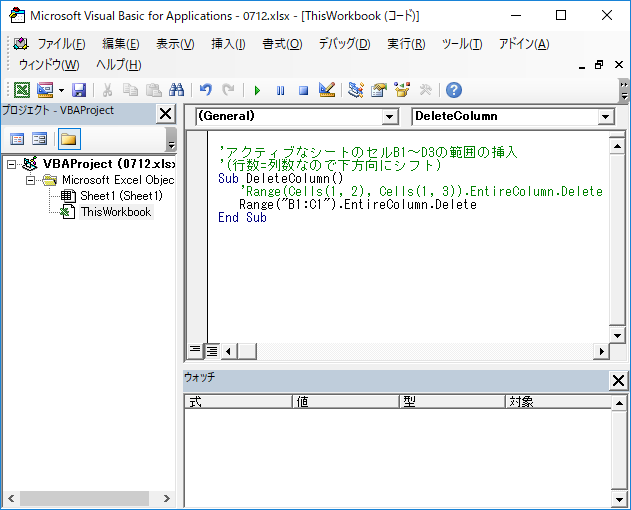Collapse the VBAProject (0712.xlsx) tree node

(12, 164)
